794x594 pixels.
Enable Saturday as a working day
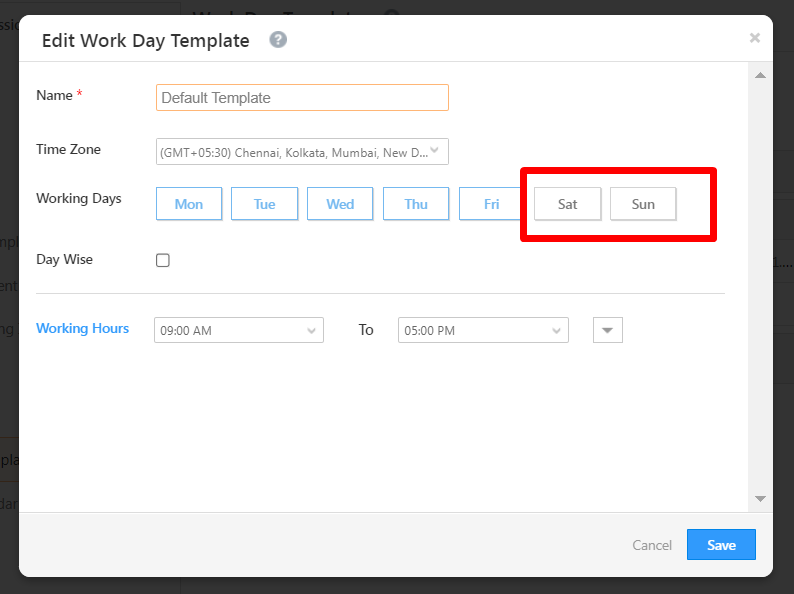coord(568,204)
